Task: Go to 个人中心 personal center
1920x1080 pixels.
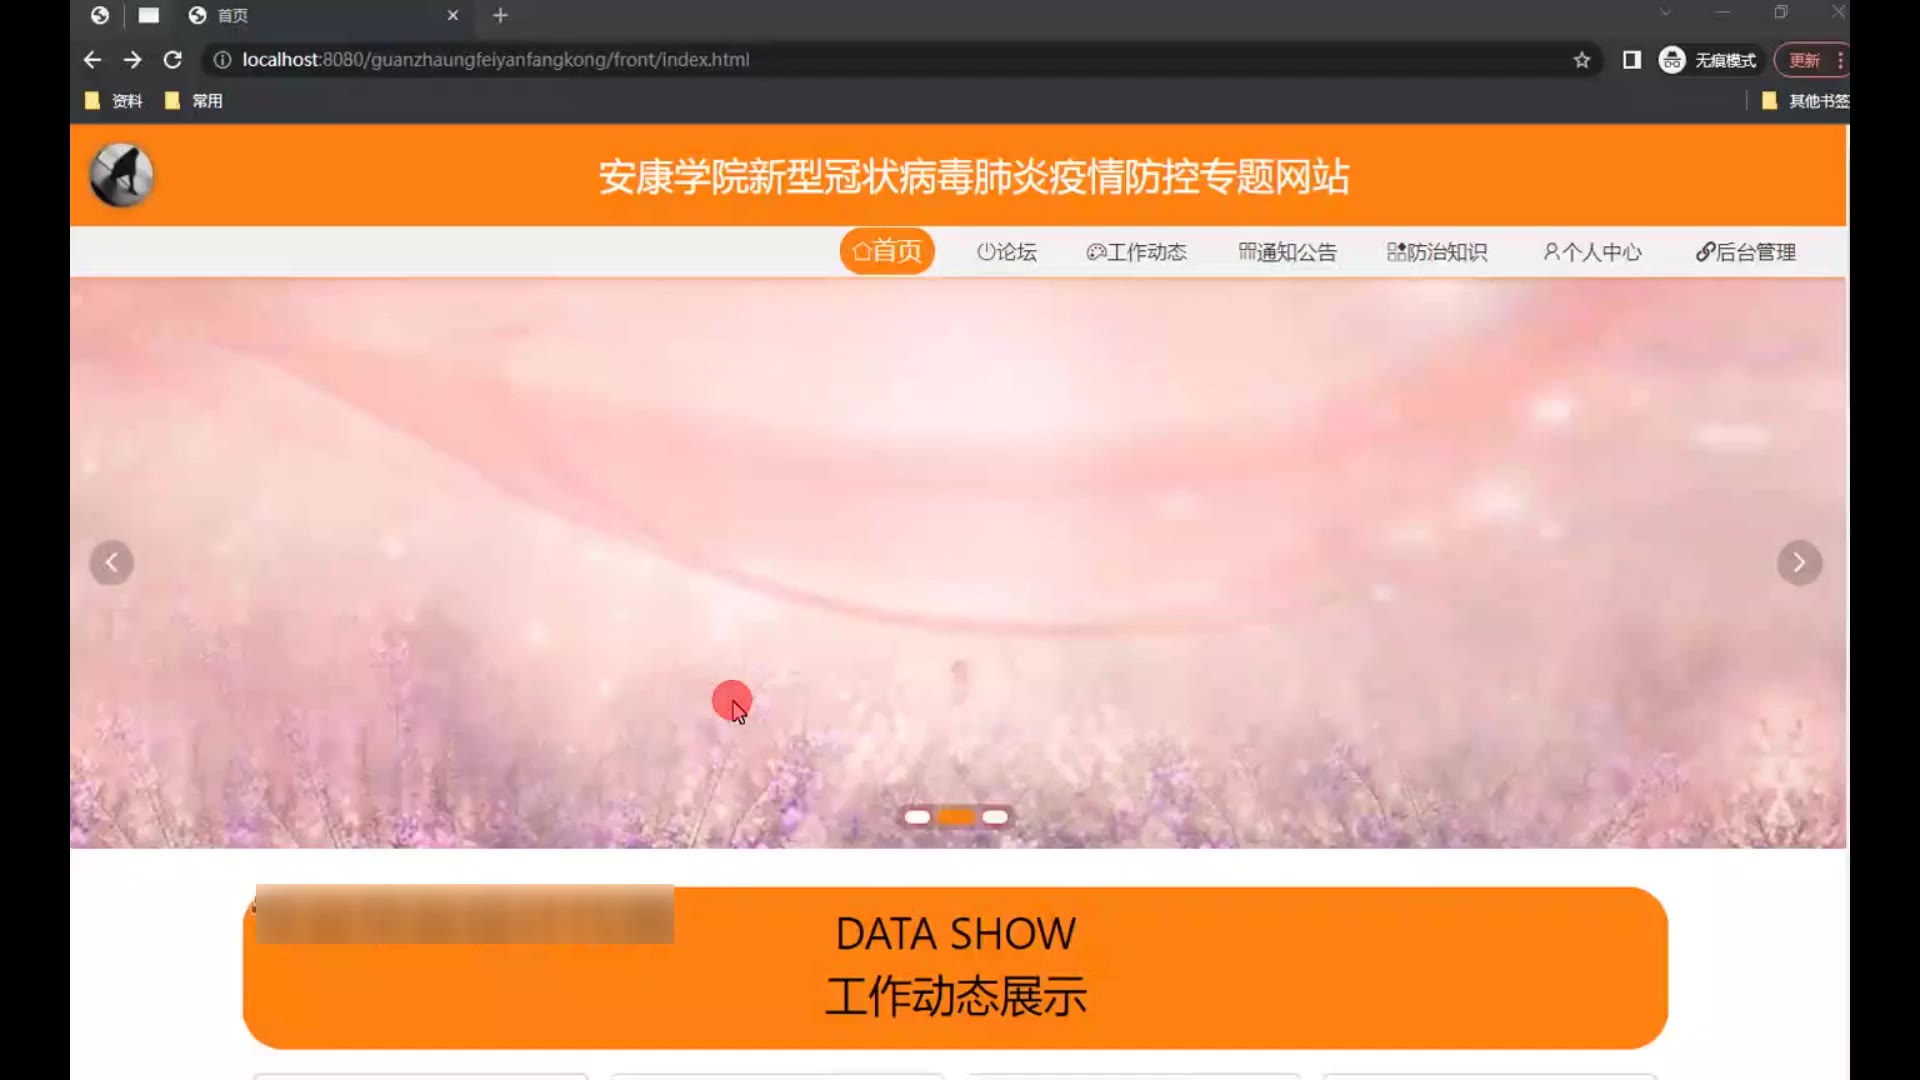Action: click(1592, 252)
